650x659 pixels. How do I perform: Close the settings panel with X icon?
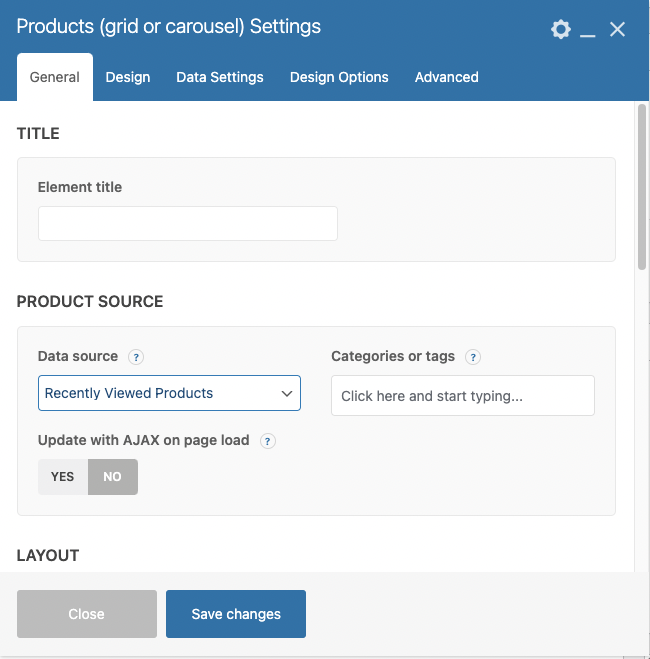[x=617, y=30]
